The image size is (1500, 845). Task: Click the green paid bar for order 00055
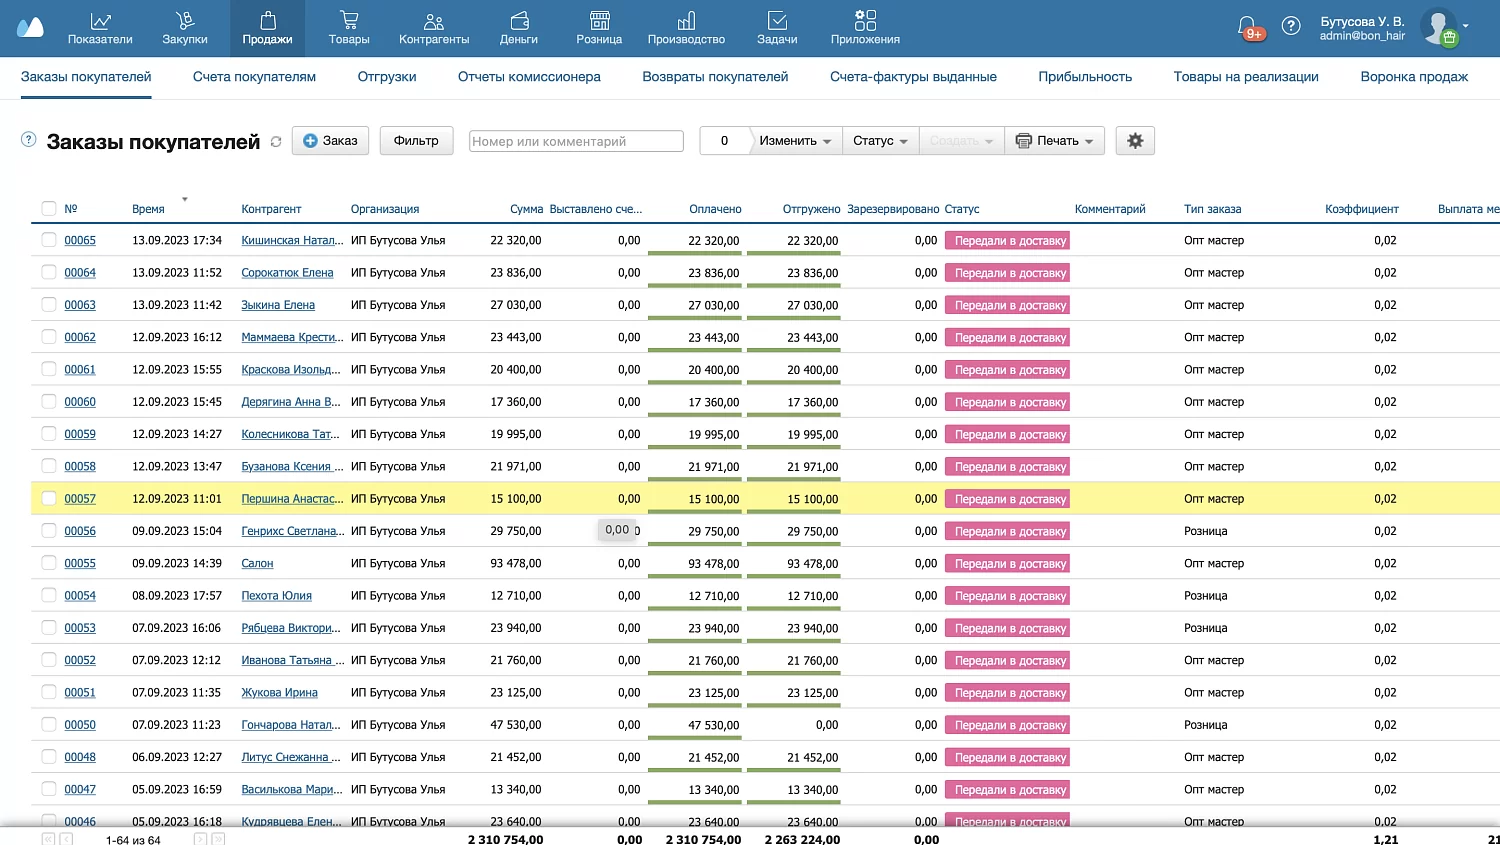[x=694, y=577]
